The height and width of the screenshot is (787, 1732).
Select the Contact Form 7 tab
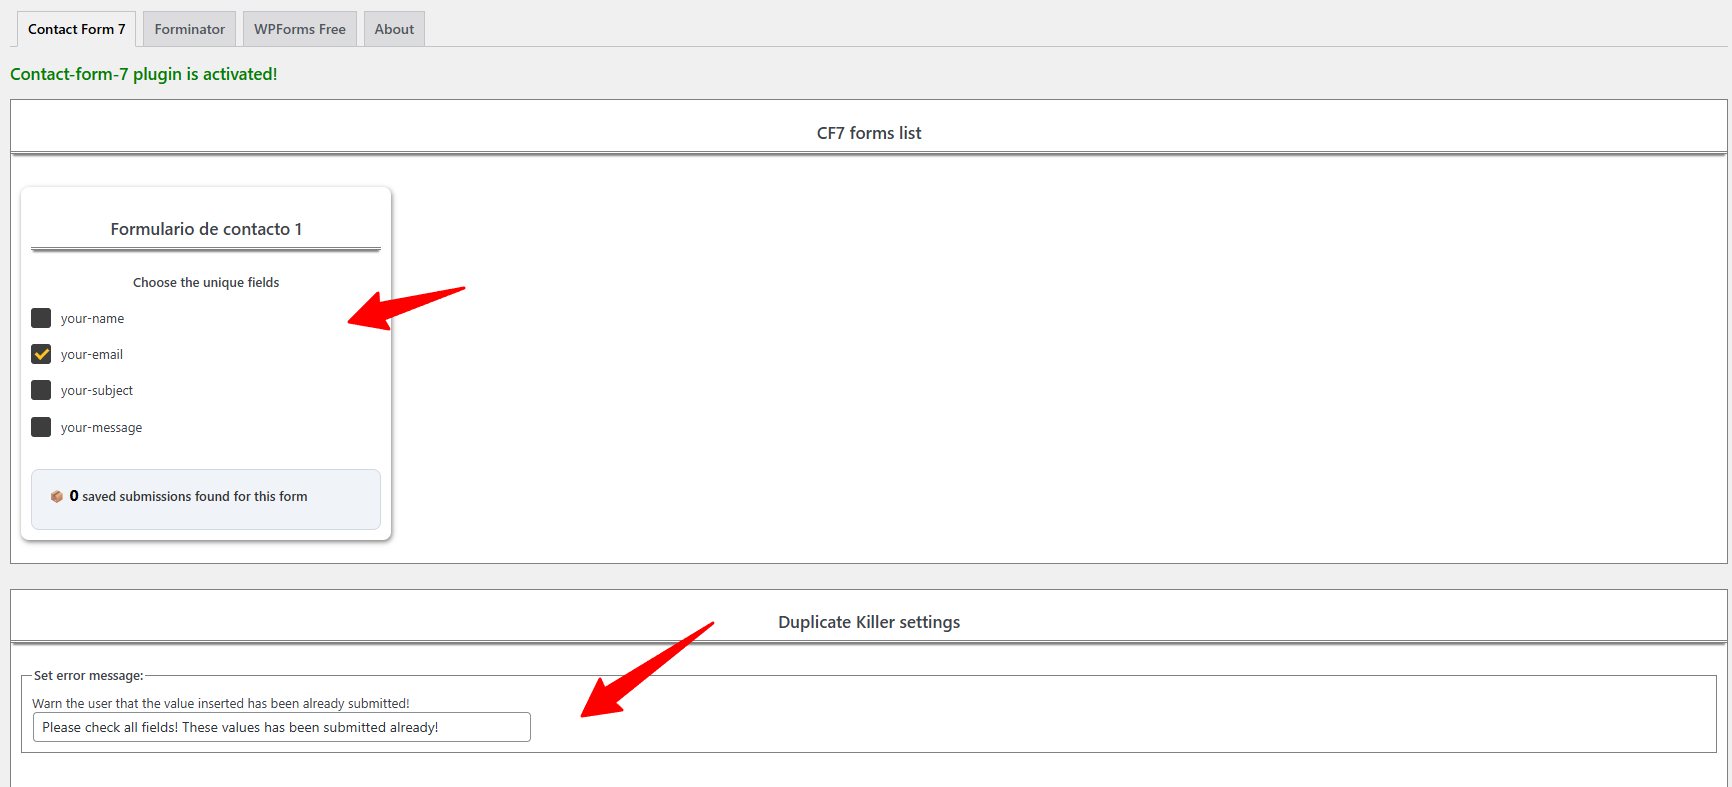click(77, 29)
